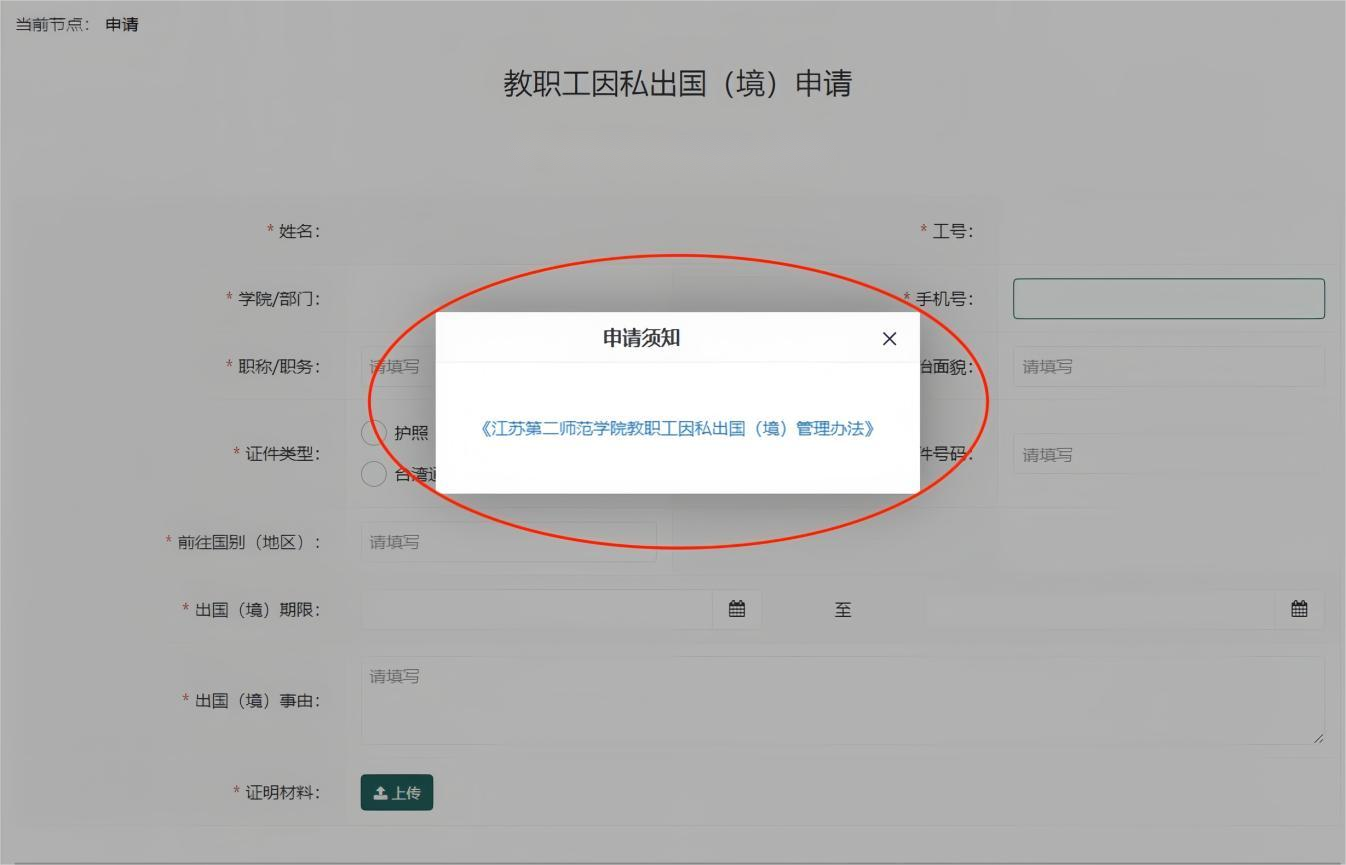Click the end date calendar icon

point(1299,609)
